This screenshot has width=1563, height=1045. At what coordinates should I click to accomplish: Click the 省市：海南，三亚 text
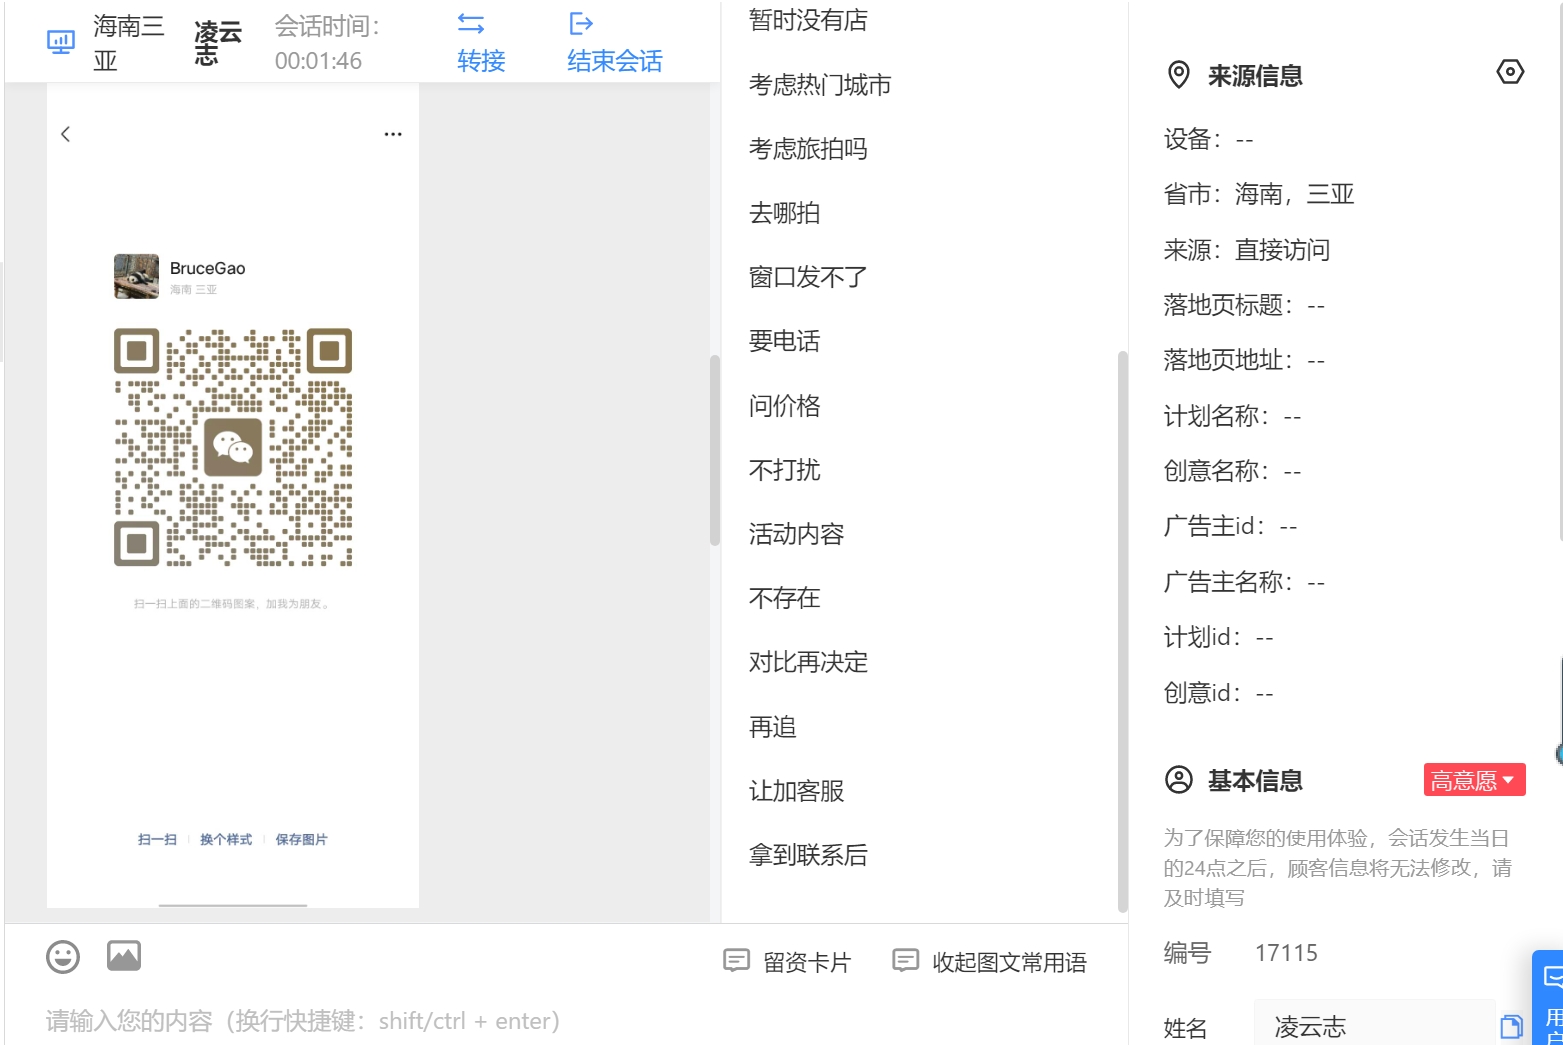(1259, 194)
